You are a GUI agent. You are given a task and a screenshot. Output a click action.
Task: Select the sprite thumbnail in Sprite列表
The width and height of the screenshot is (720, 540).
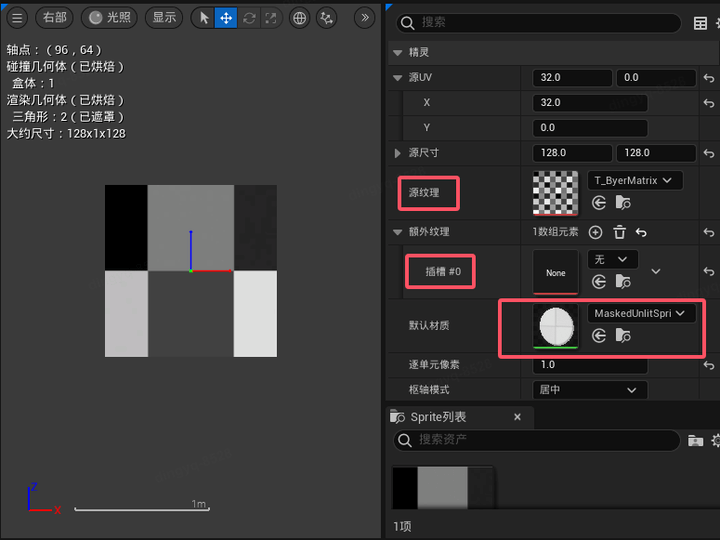[x=443, y=488]
